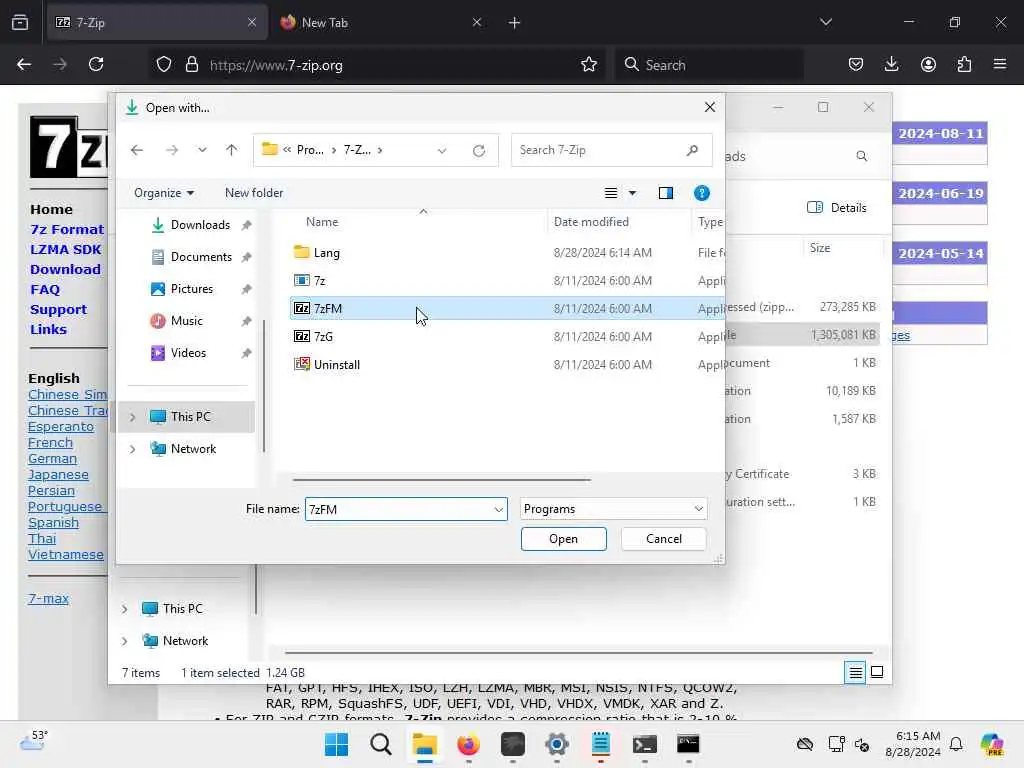Image resolution: width=1024 pixels, height=768 pixels.
Task: Expand Network in dialog sidebar
Action: point(133,449)
